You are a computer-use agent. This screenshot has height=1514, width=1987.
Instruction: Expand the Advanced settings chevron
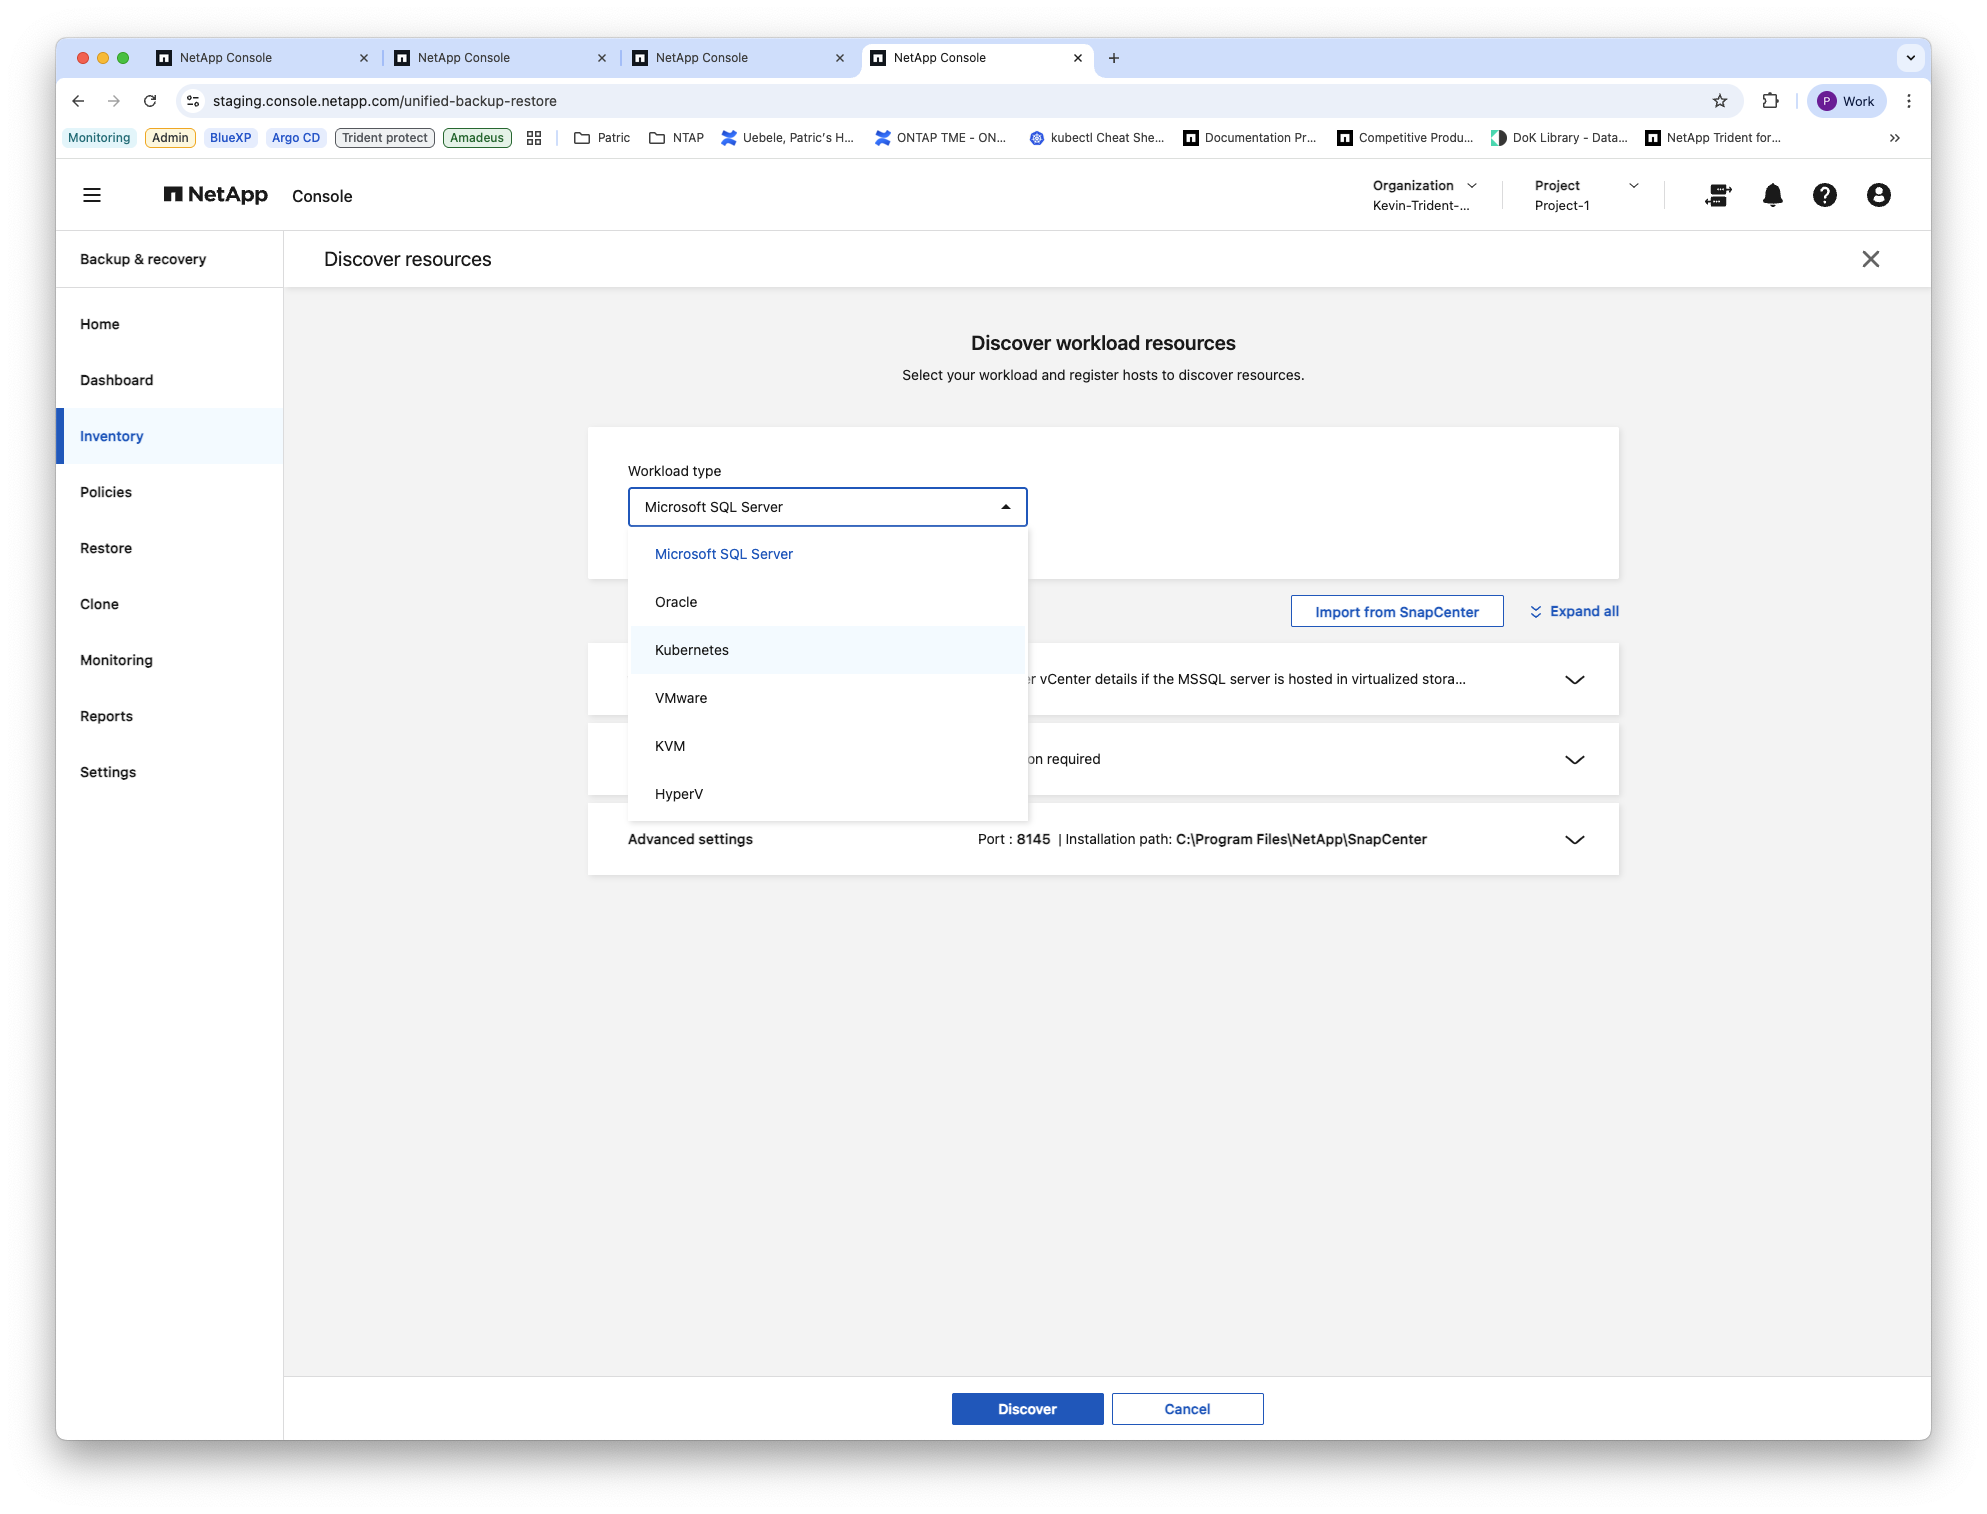[x=1574, y=840]
